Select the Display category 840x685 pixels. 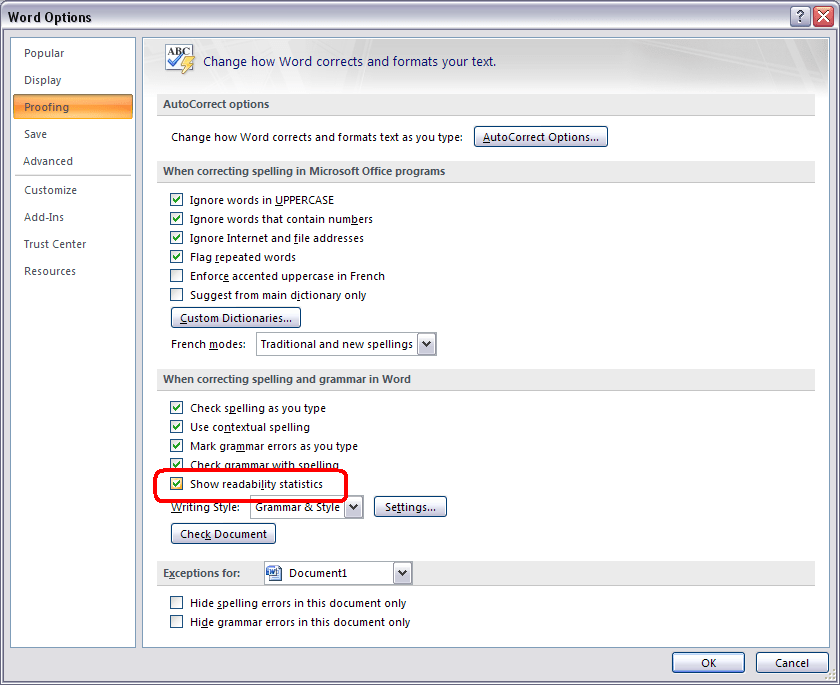[43, 80]
